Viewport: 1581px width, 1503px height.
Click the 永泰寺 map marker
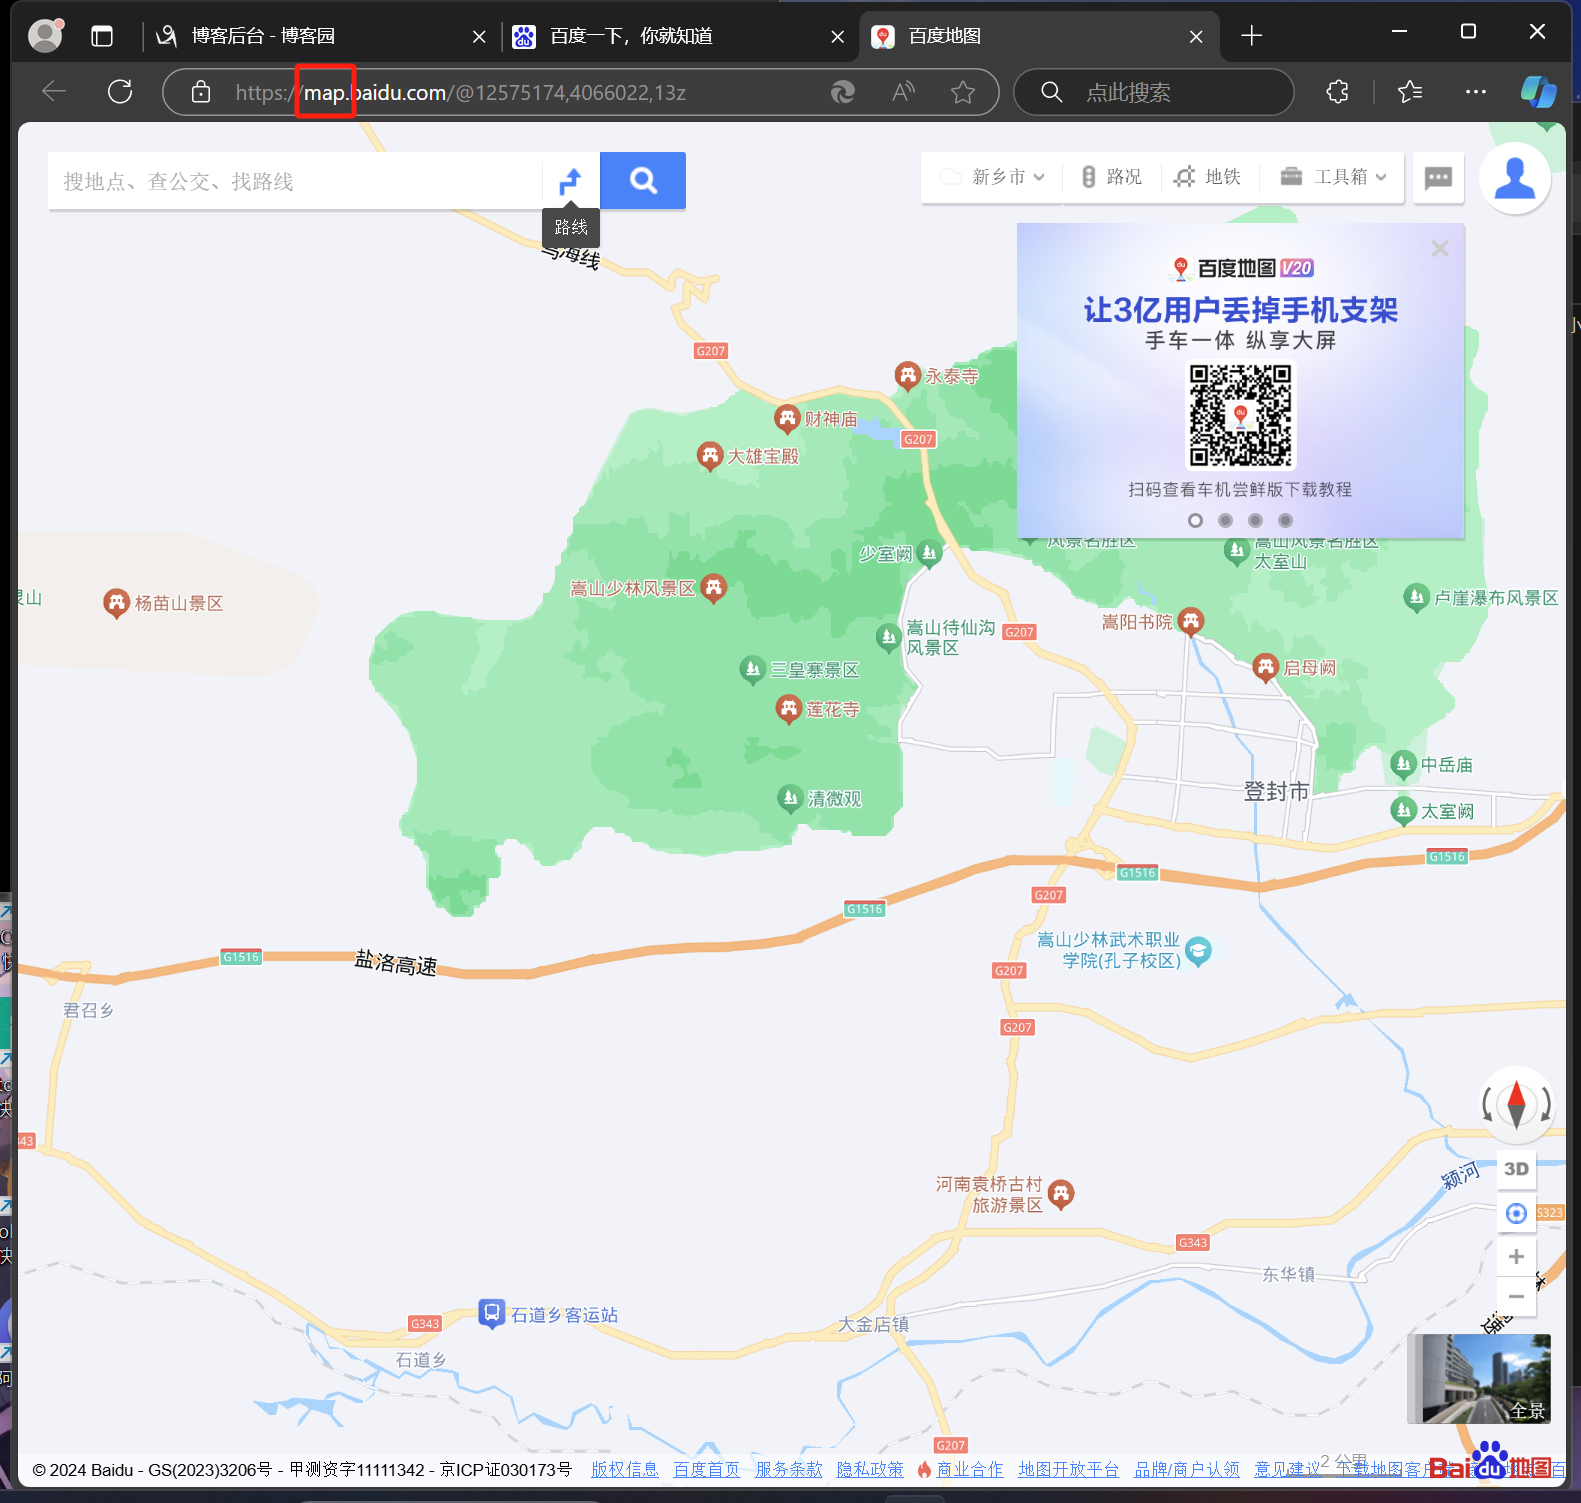(x=907, y=376)
